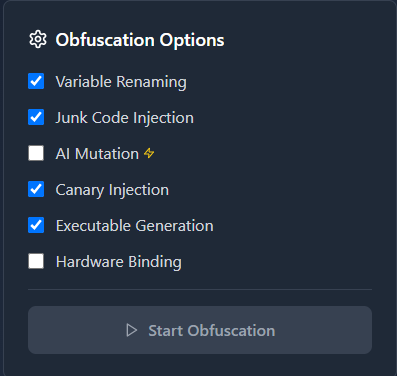Click the Hardware Binding label text
Image resolution: width=397 pixels, height=376 pixels.
point(119,262)
